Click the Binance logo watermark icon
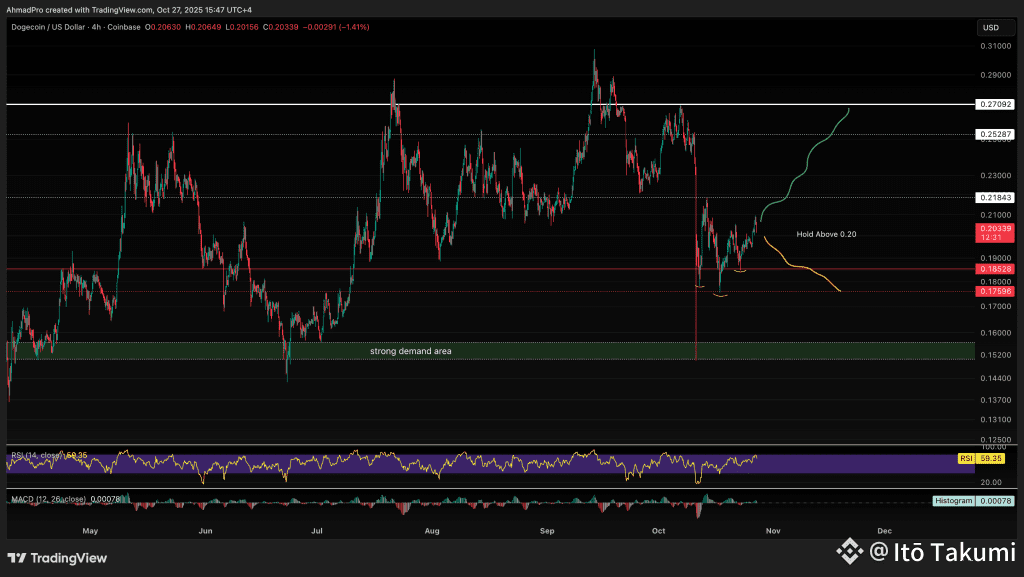The width and height of the screenshot is (1024, 577). click(x=850, y=549)
